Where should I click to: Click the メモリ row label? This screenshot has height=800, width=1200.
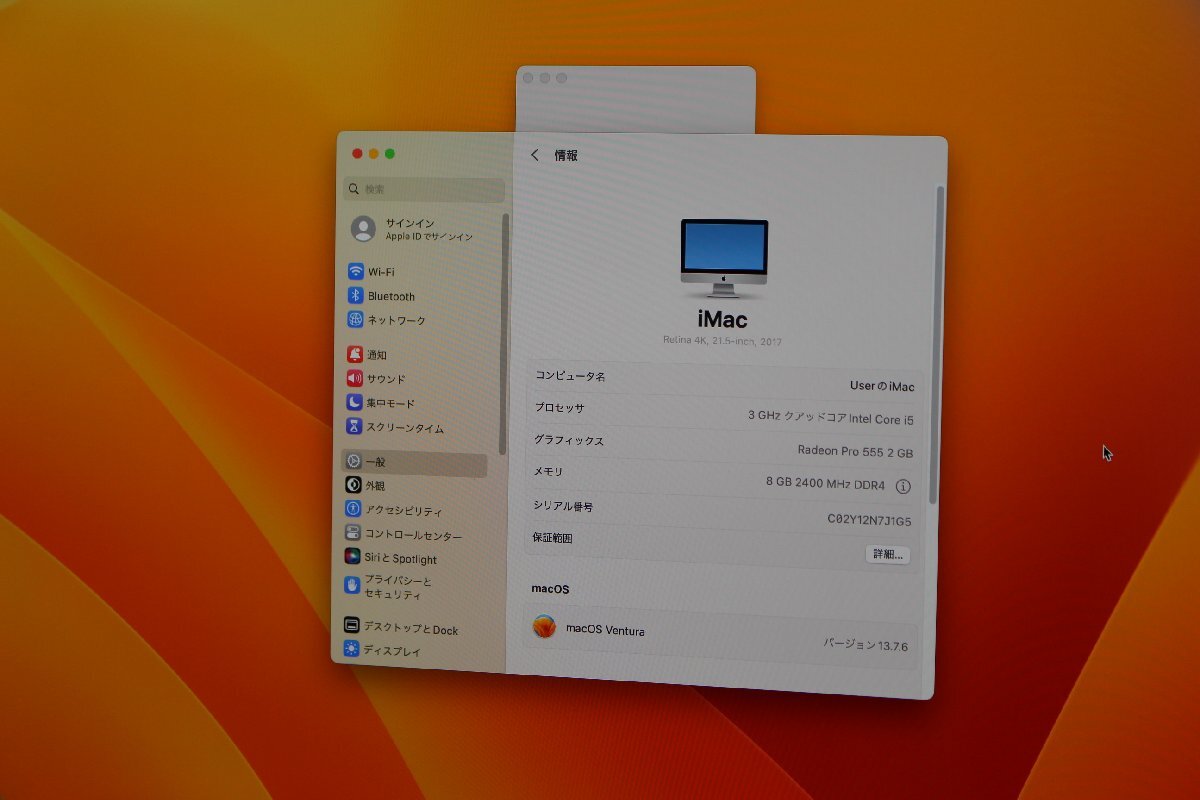tap(548, 472)
